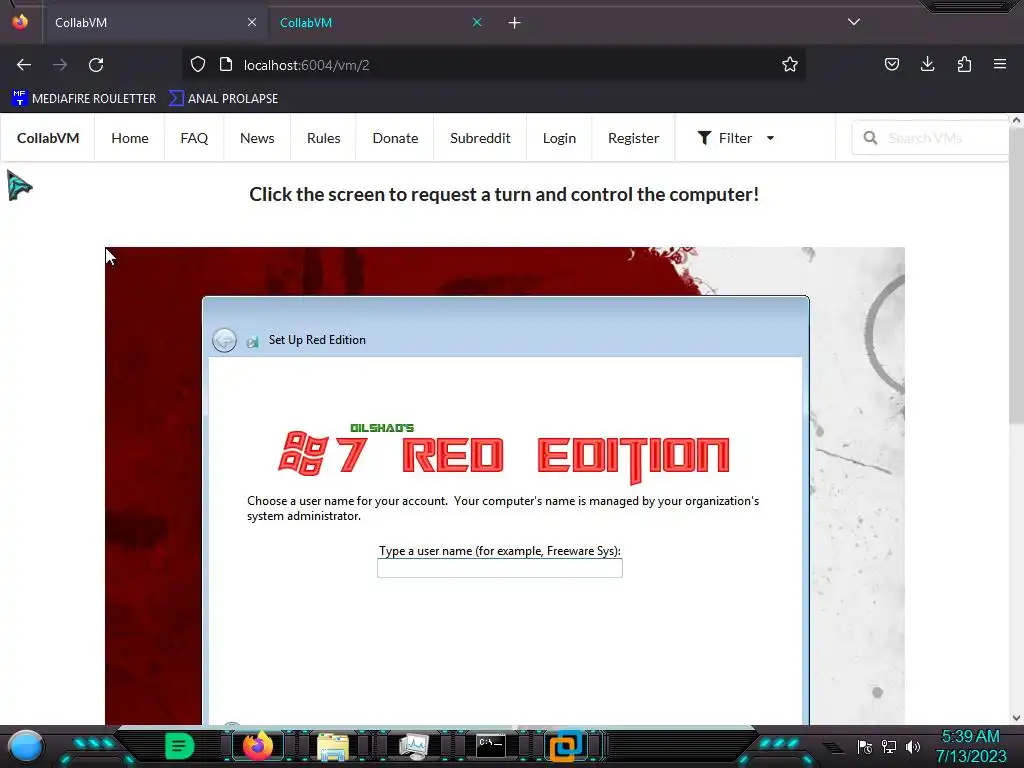The height and width of the screenshot is (768, 1024).
Task: Open the Subreddit nav link
Action: tap(480, 138)
